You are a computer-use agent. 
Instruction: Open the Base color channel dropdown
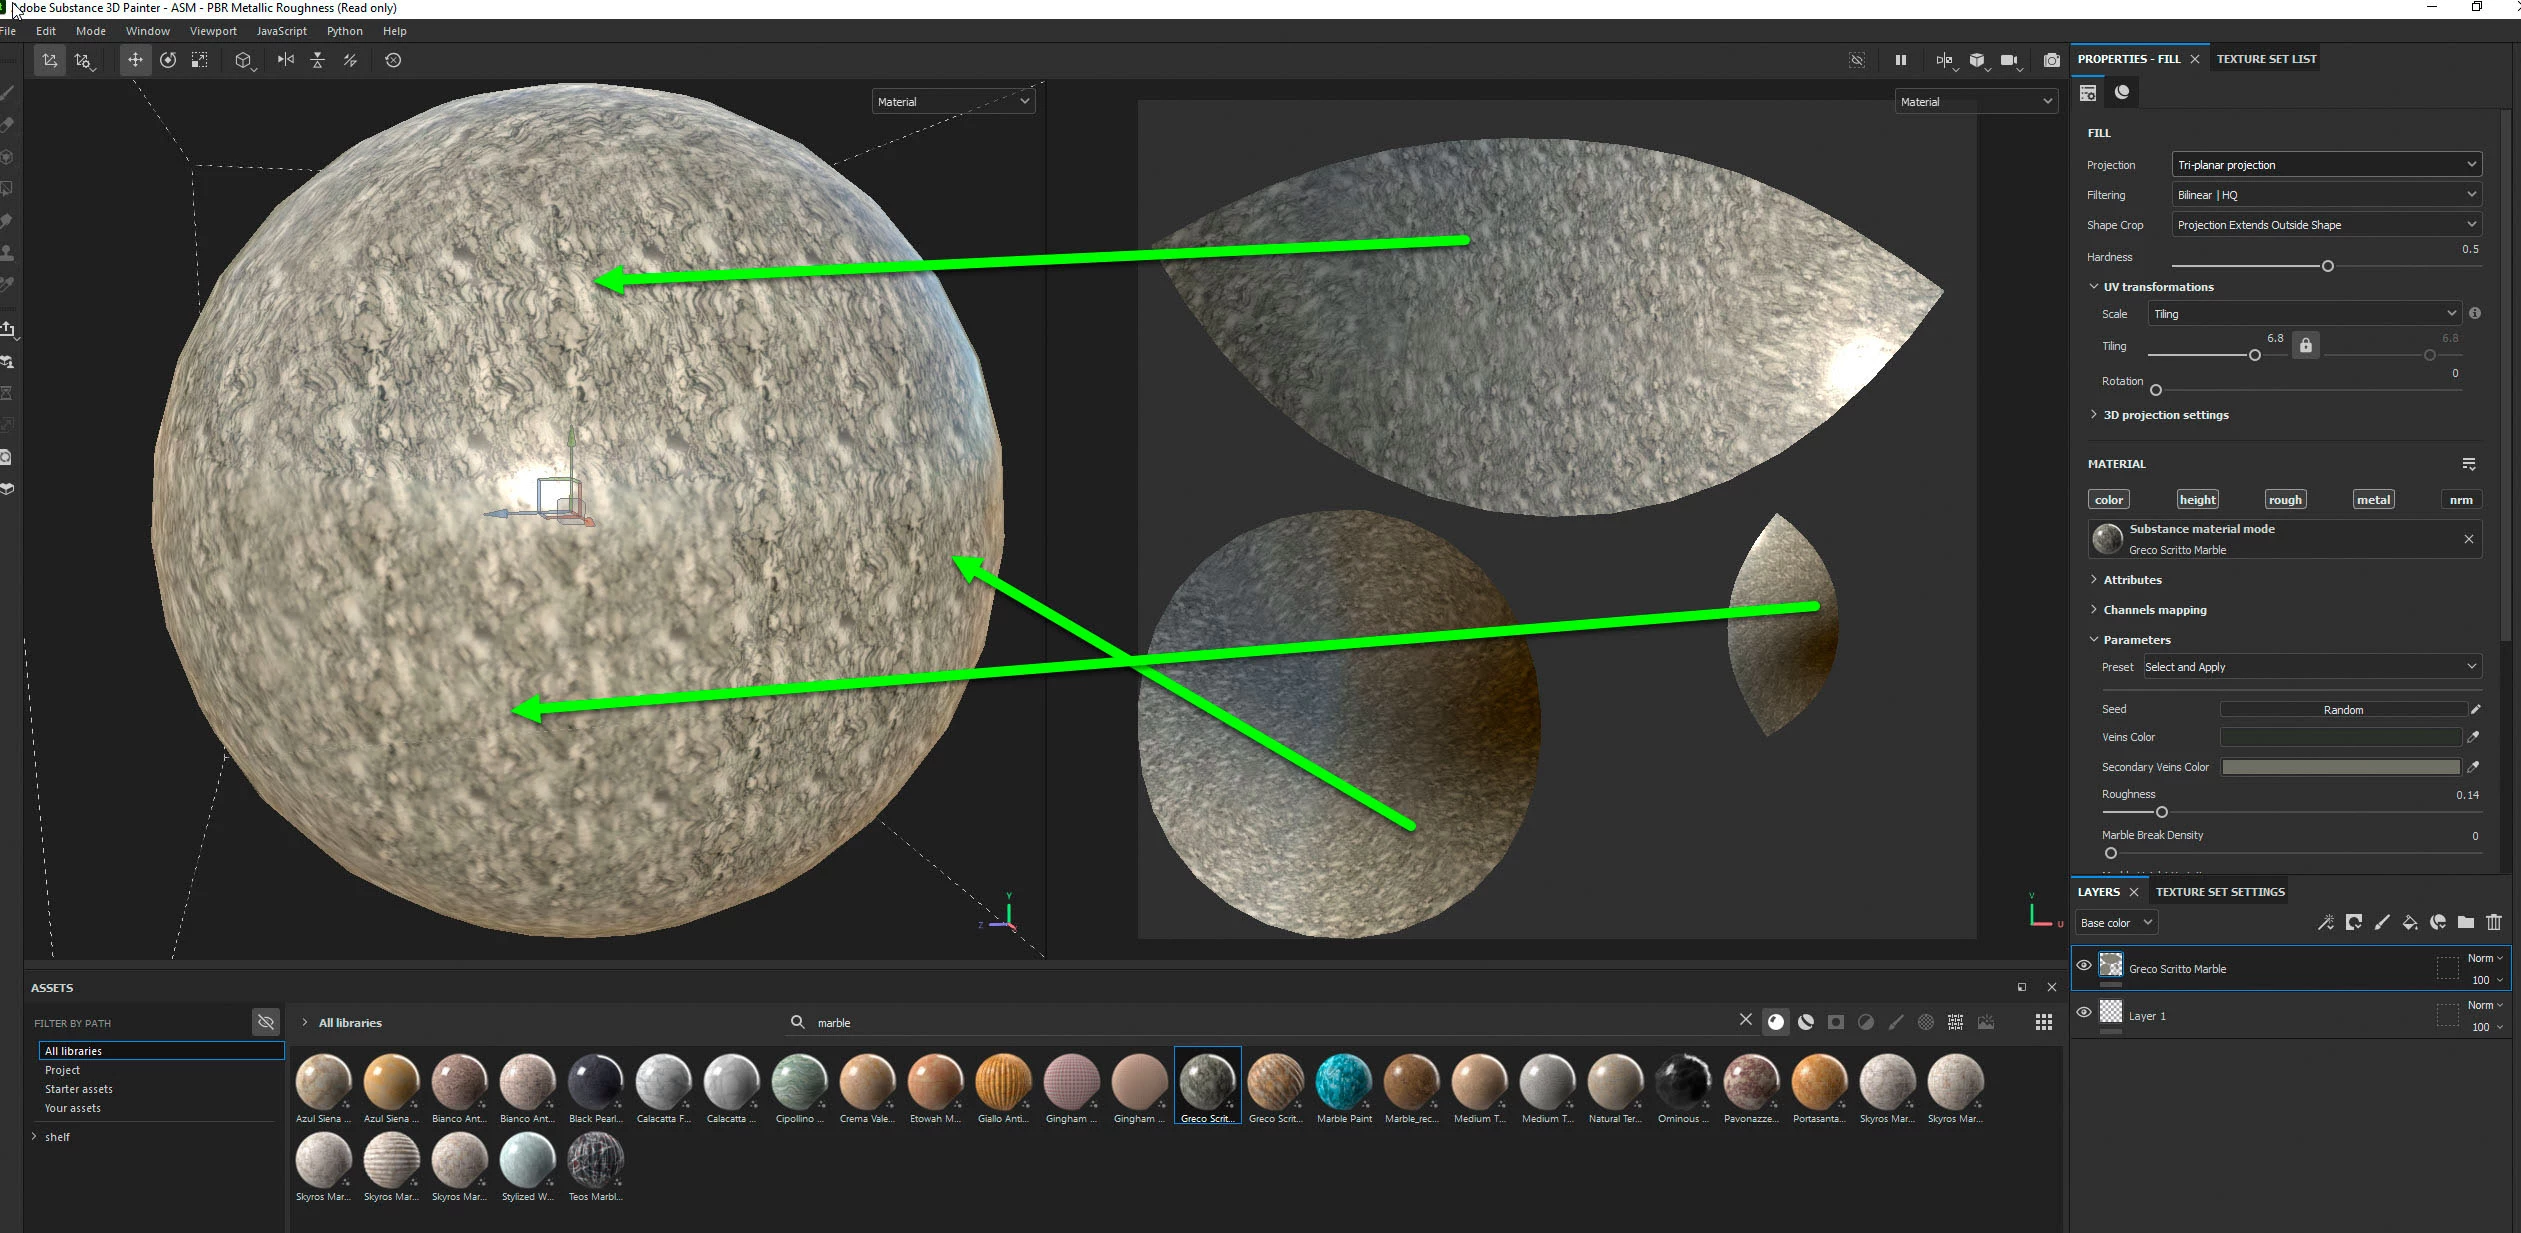(2115, 923)
